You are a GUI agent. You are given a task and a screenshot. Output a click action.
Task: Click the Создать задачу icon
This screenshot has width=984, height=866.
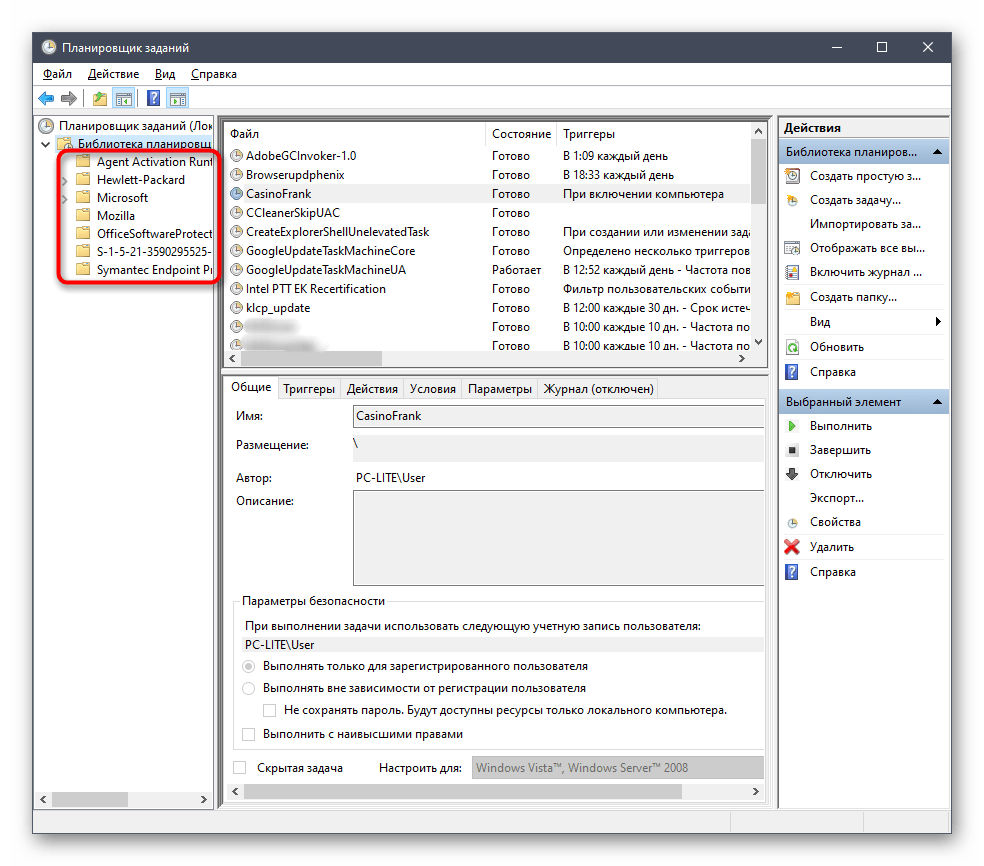793,200
